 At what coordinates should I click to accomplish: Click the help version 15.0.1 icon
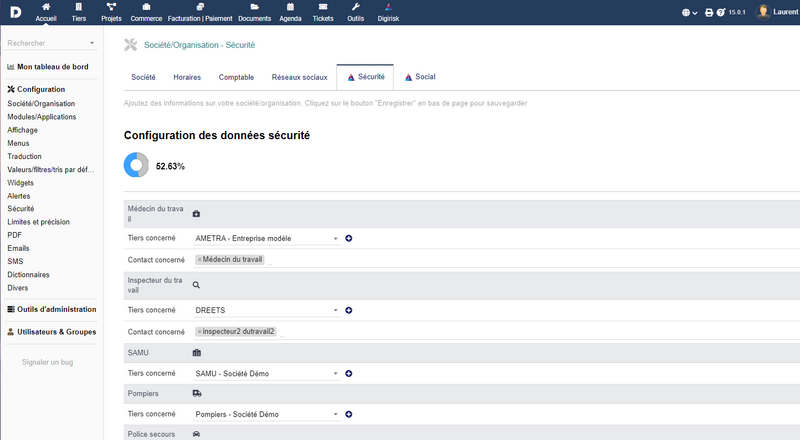coord(720,12)
